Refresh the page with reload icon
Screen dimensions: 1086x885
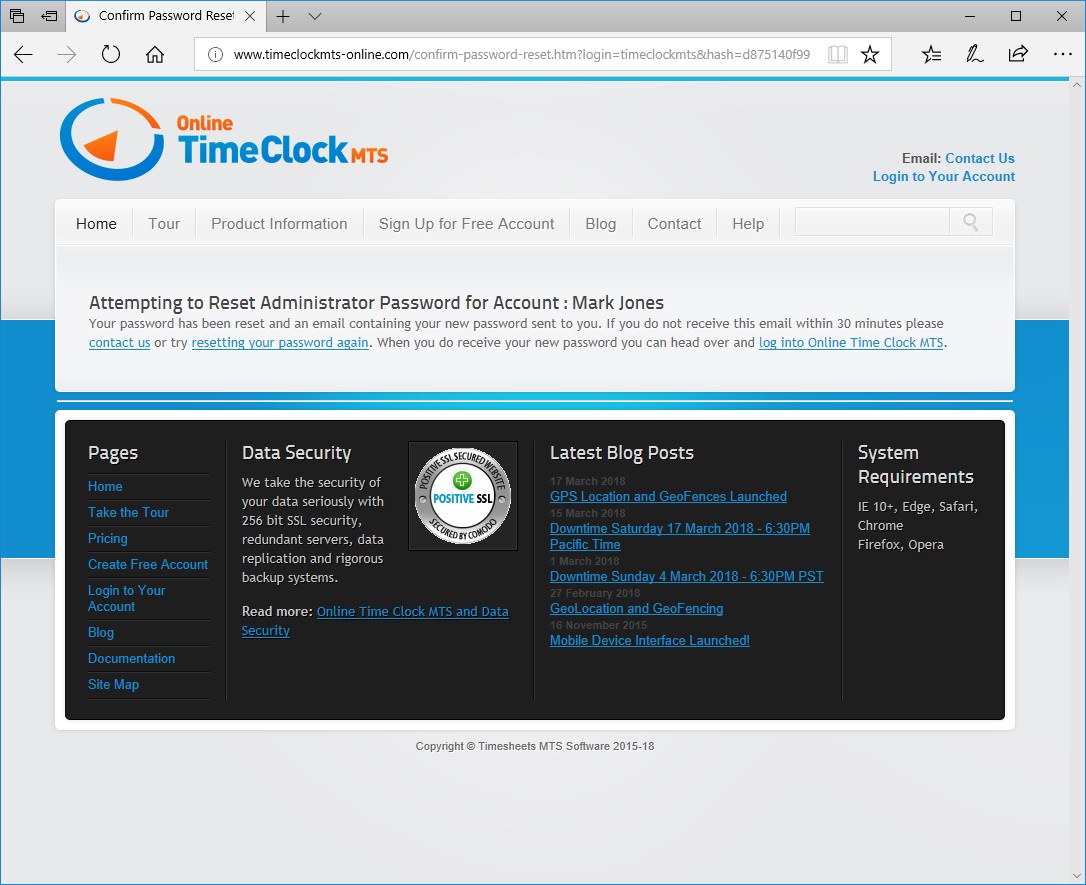(111, 54)
